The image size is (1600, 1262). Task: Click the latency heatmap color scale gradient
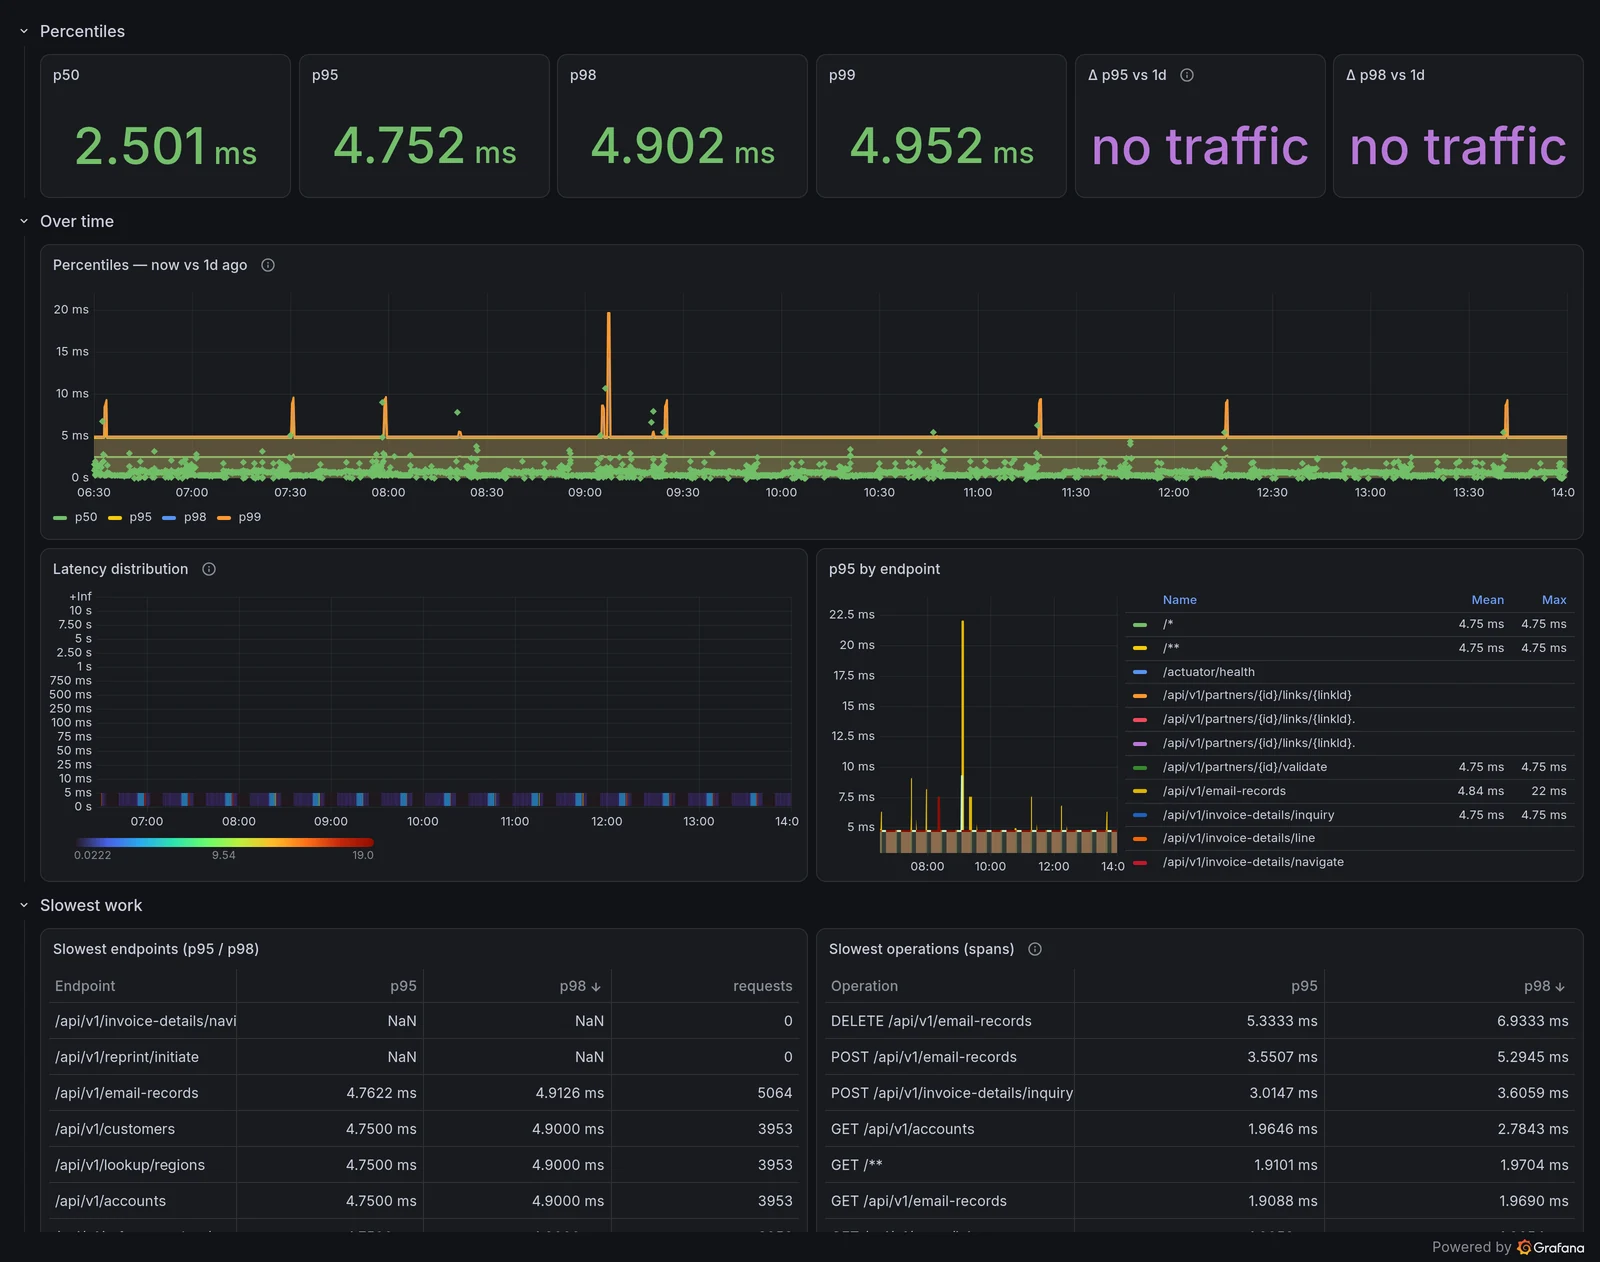[x=224, y=842]
